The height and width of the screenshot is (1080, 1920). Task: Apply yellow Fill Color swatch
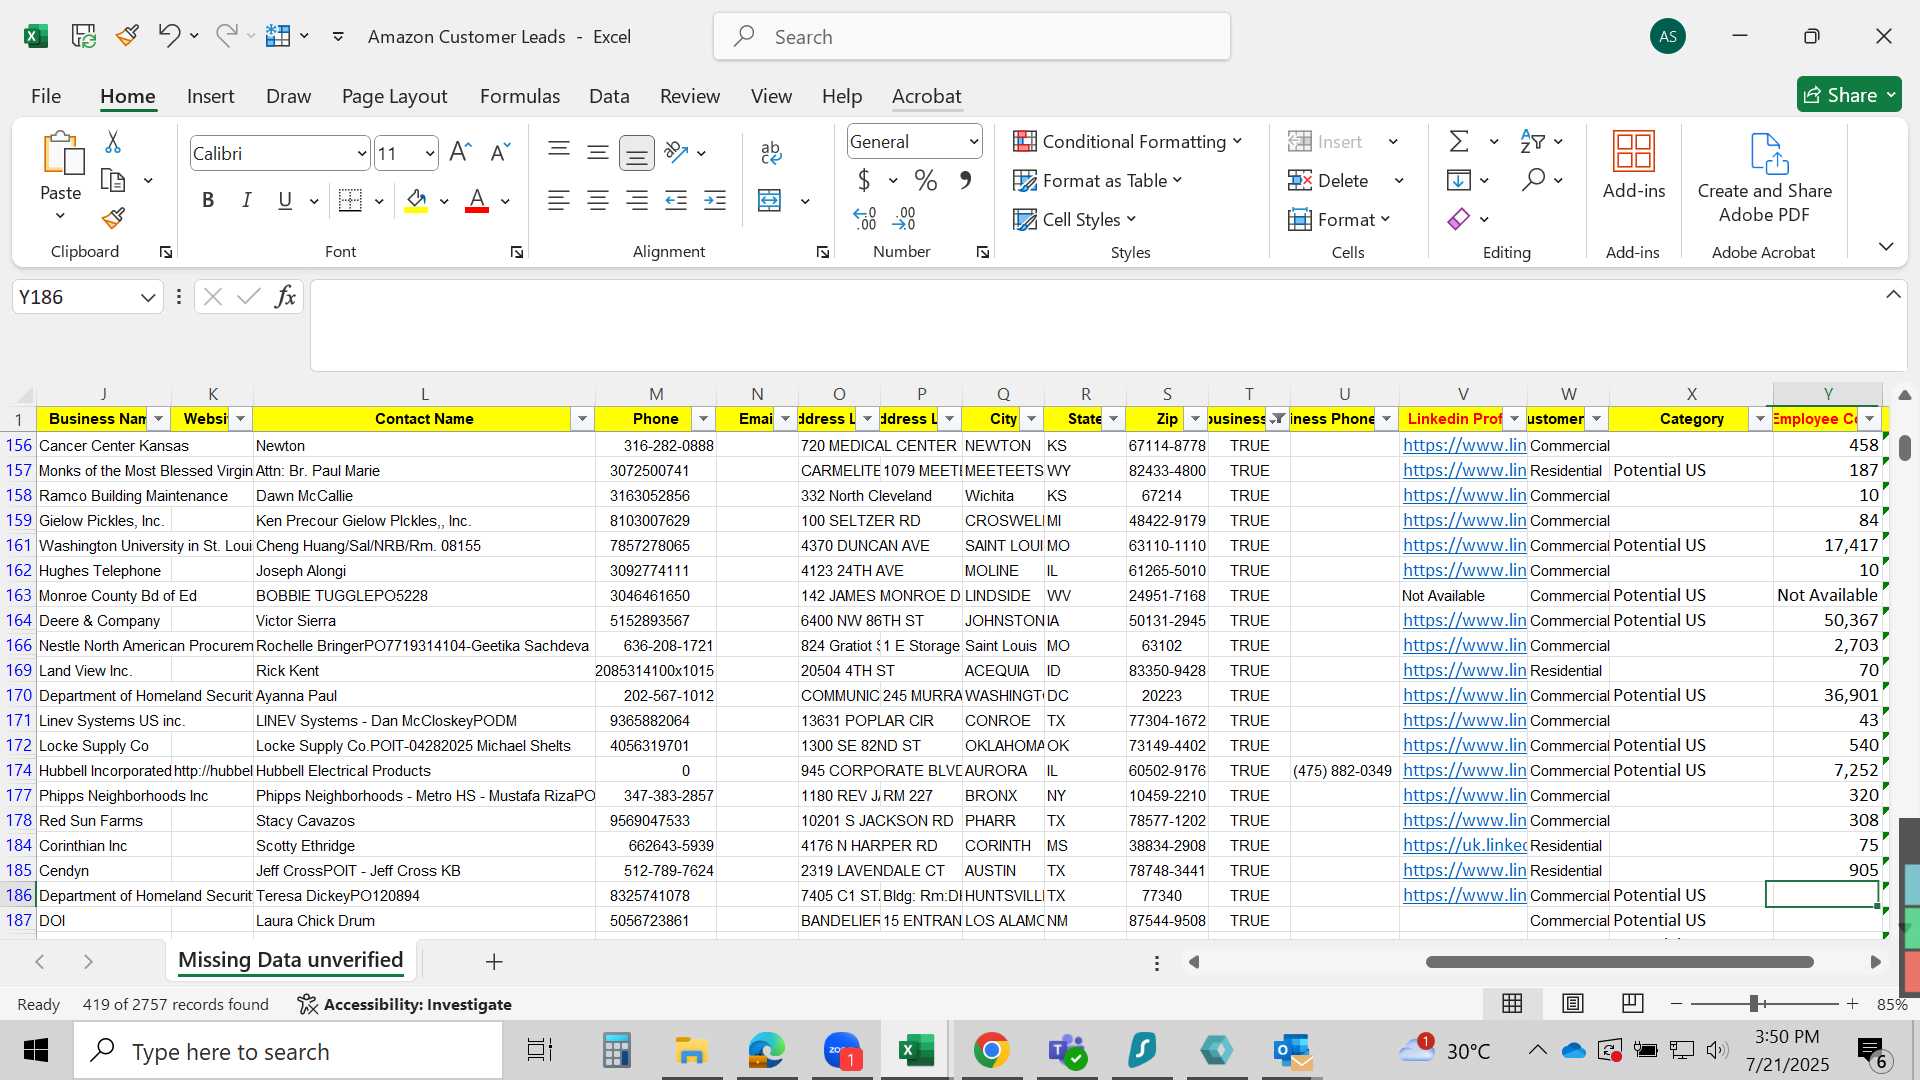(416, 200)
